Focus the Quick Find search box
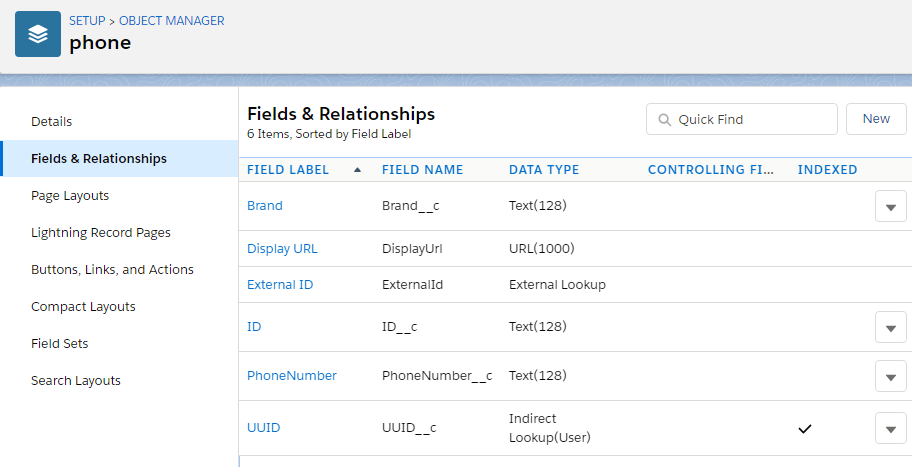 (x=752, y=120)
